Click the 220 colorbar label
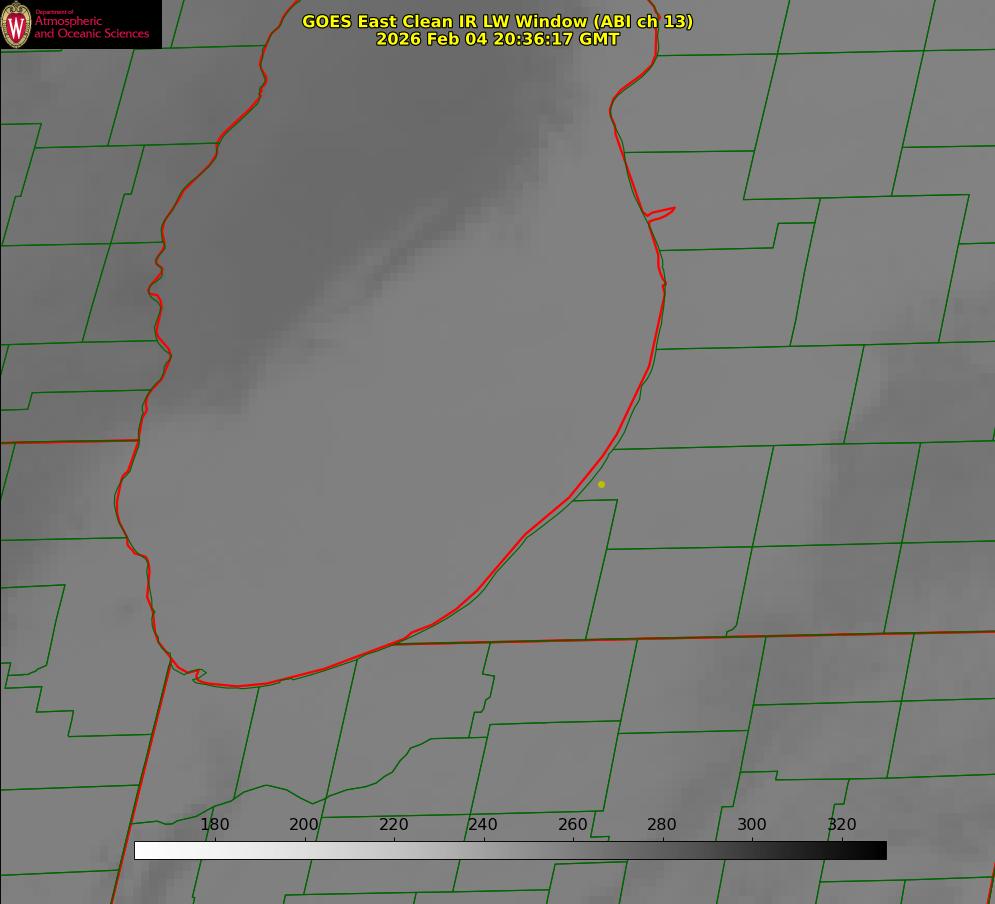Viewport: 995px width, 904px height. click(x=393, y=824)
